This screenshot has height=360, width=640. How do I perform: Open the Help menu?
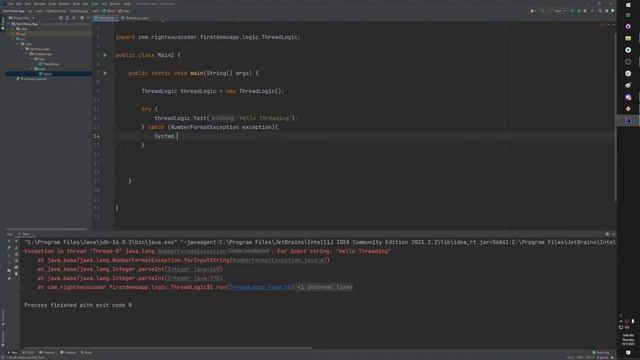pyautogui.click(x=127, y=4)
